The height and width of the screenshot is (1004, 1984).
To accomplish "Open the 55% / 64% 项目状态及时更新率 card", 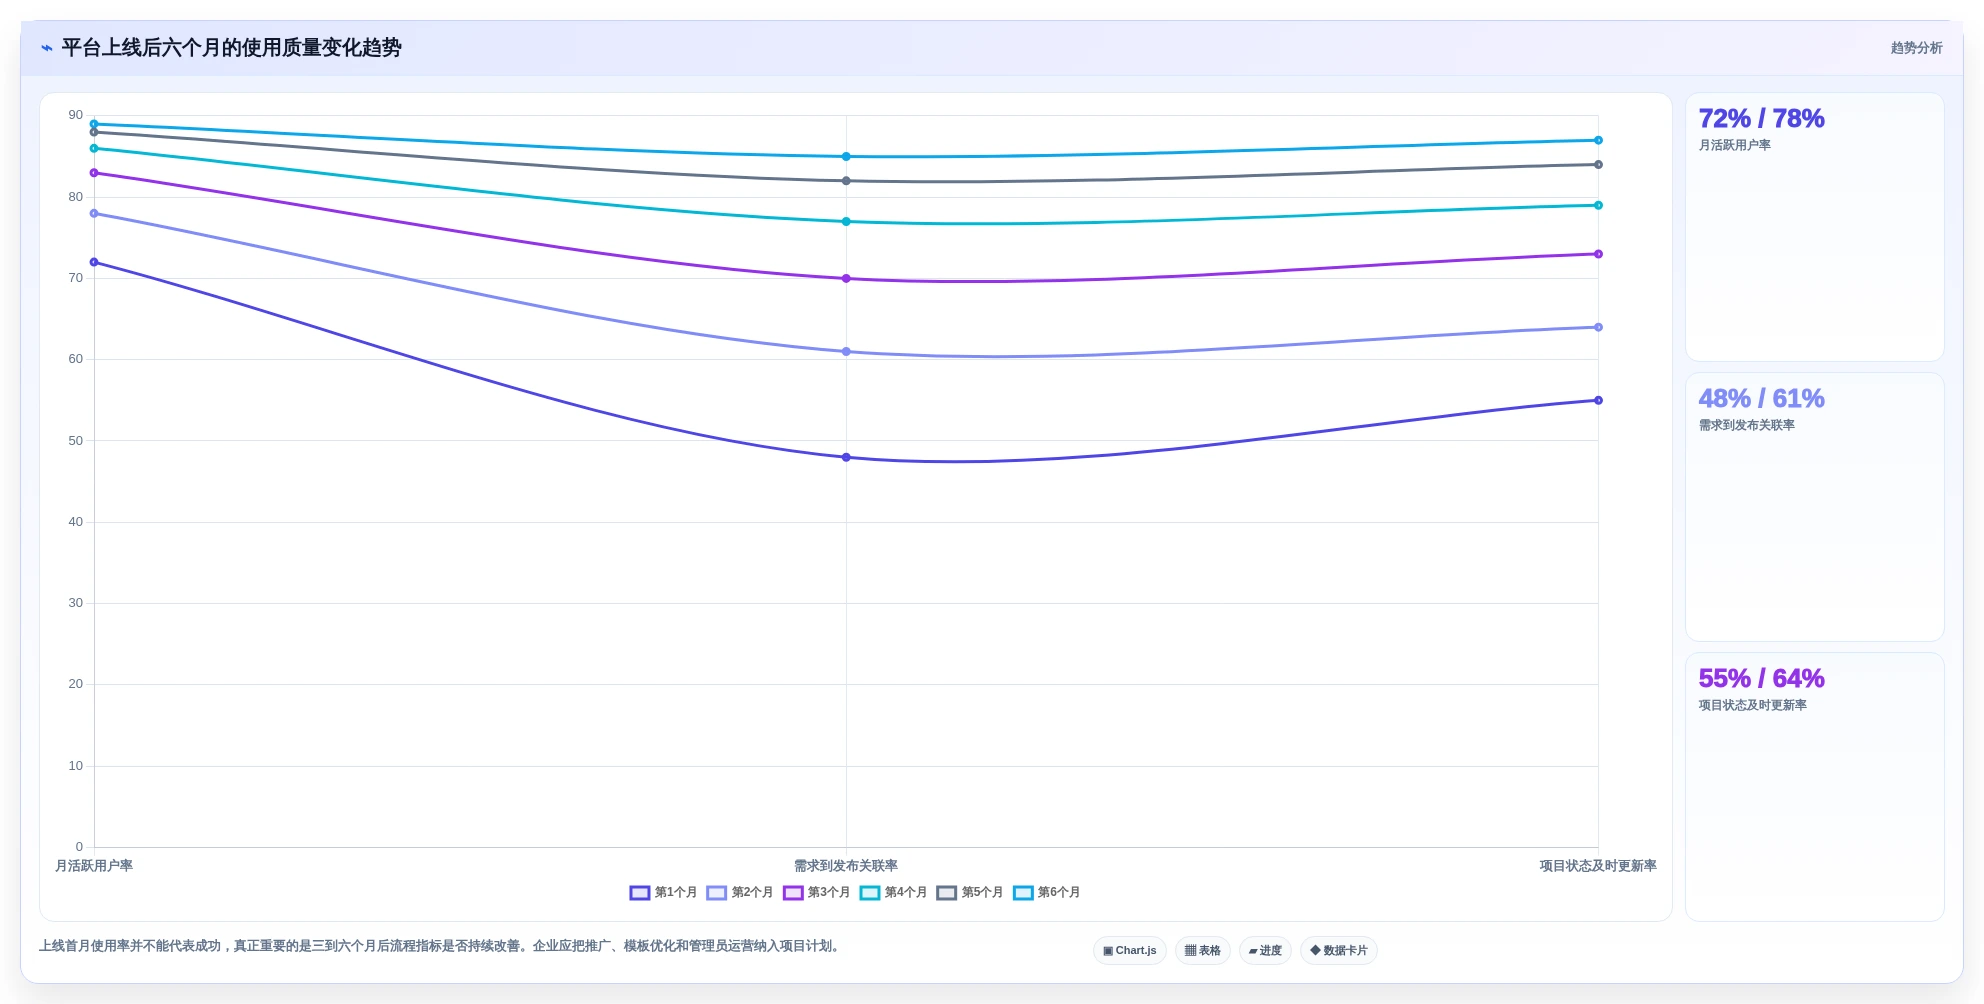I will tap(1814, 787).
